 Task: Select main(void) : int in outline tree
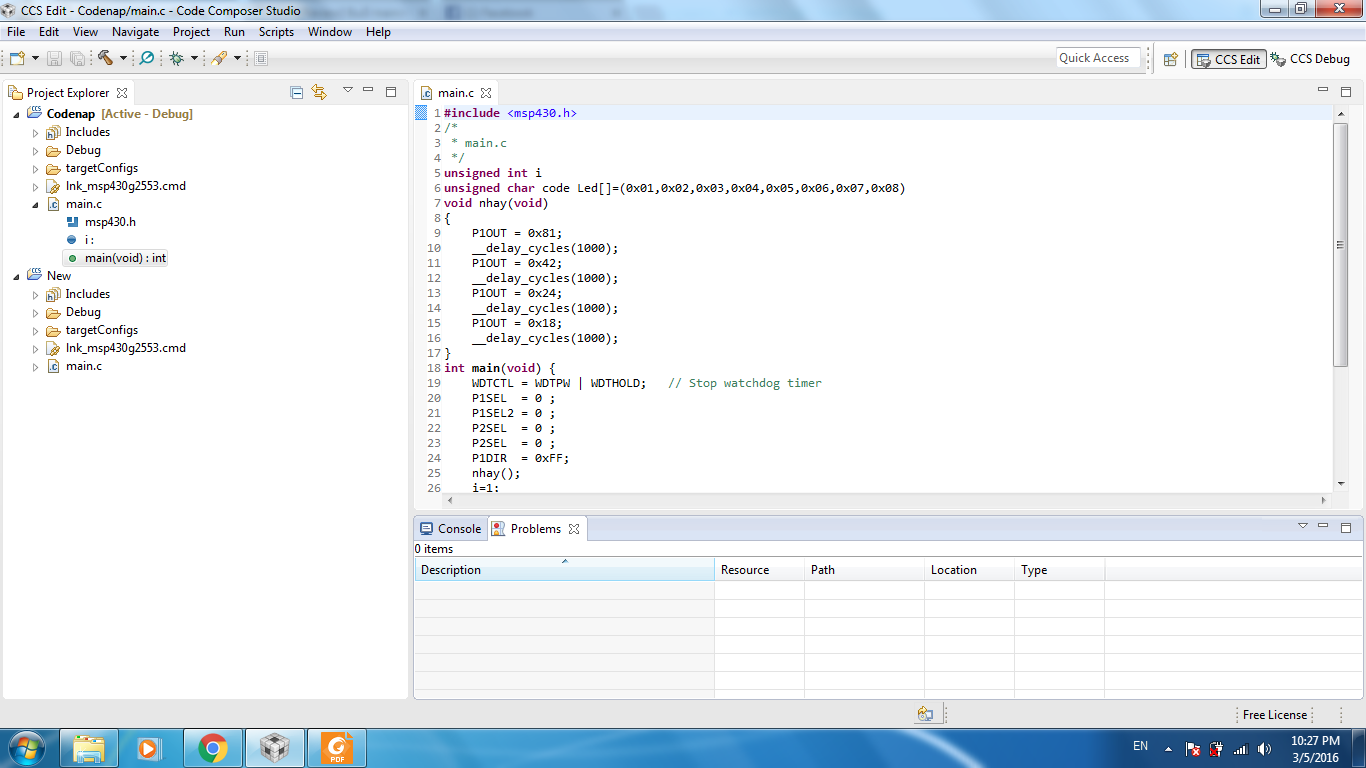click(x=124, y=258)
